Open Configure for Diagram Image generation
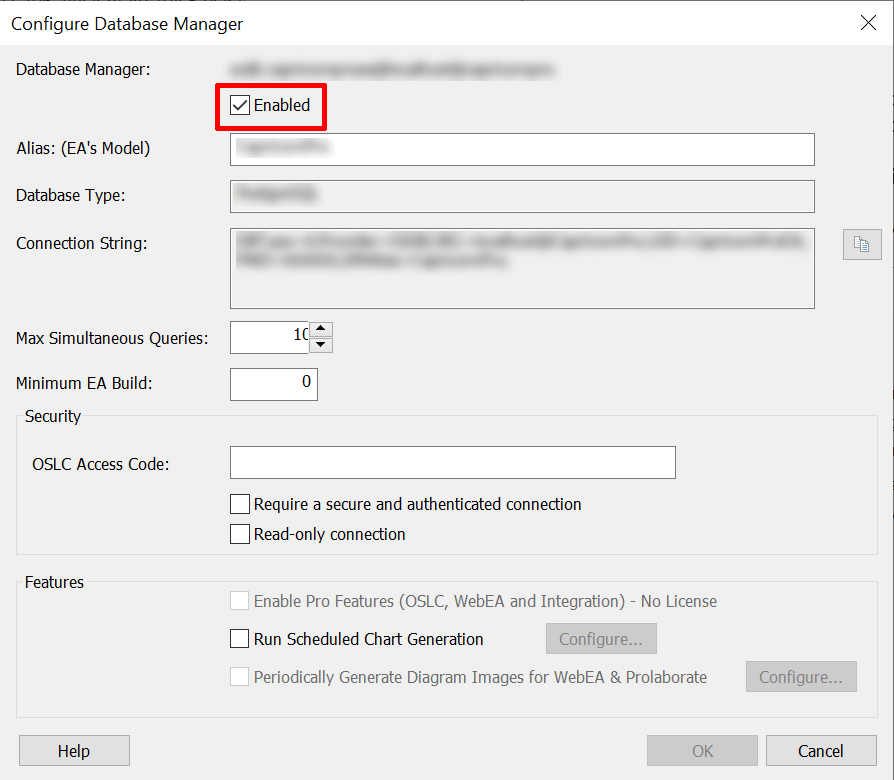This screenshot has height=780, width=894. tap(800, 677)
